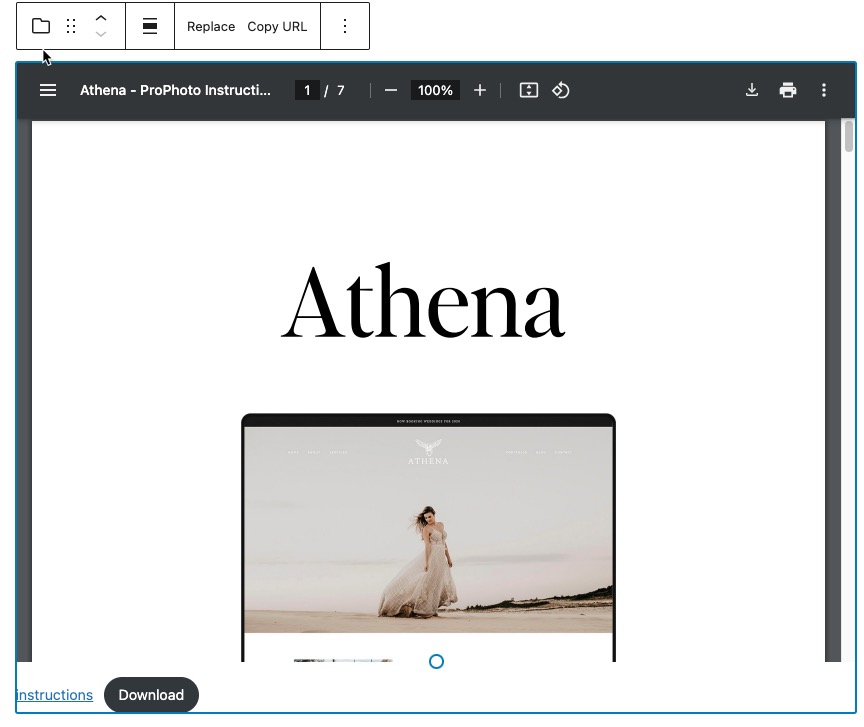Click the PDF page number field

tap(307, 90)
